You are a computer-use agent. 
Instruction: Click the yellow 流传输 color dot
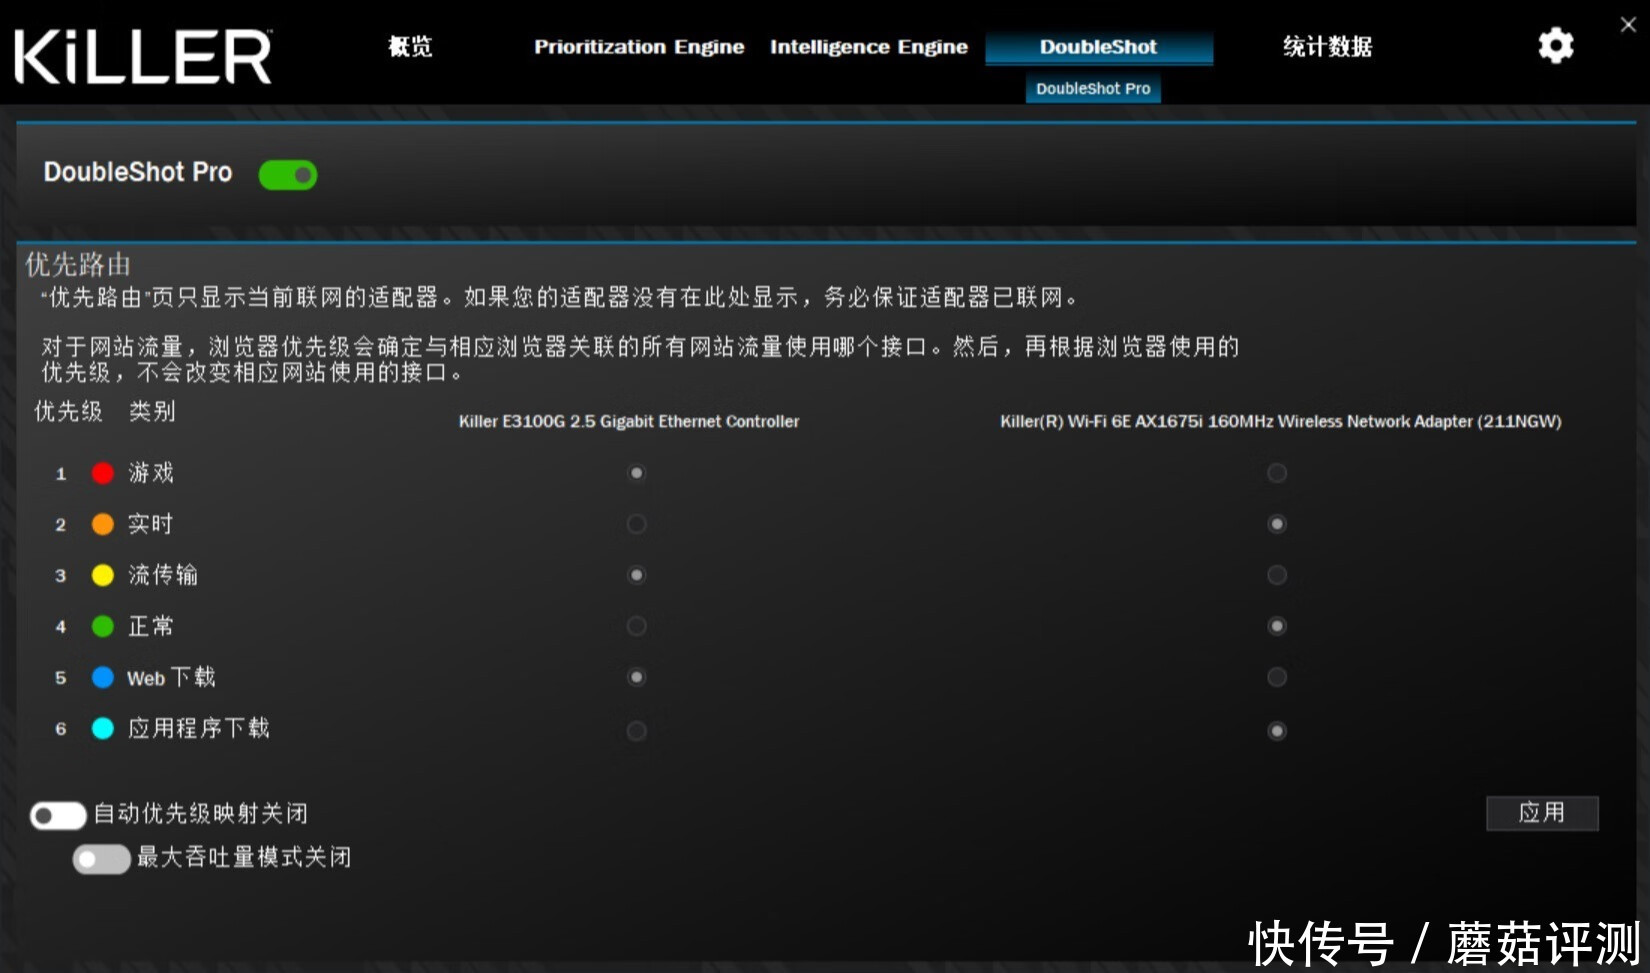(x=102, y=575)
